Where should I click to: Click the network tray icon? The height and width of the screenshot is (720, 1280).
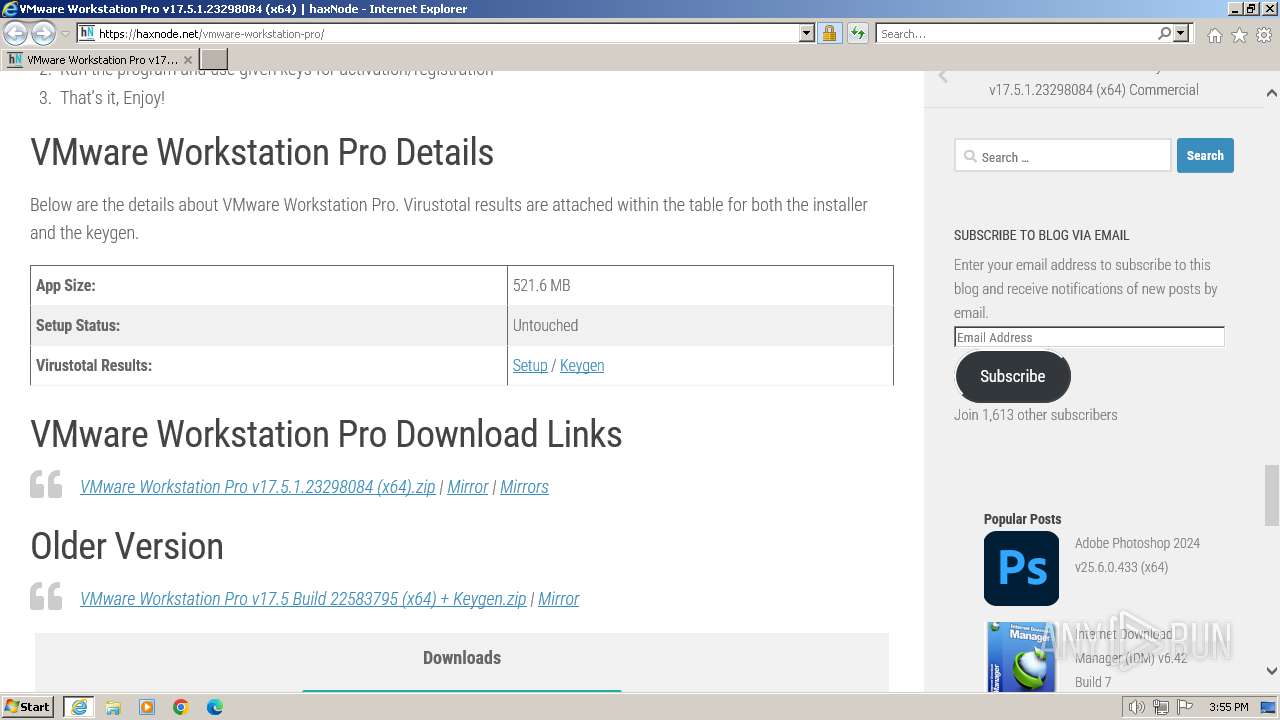[x=1161, y=707]
